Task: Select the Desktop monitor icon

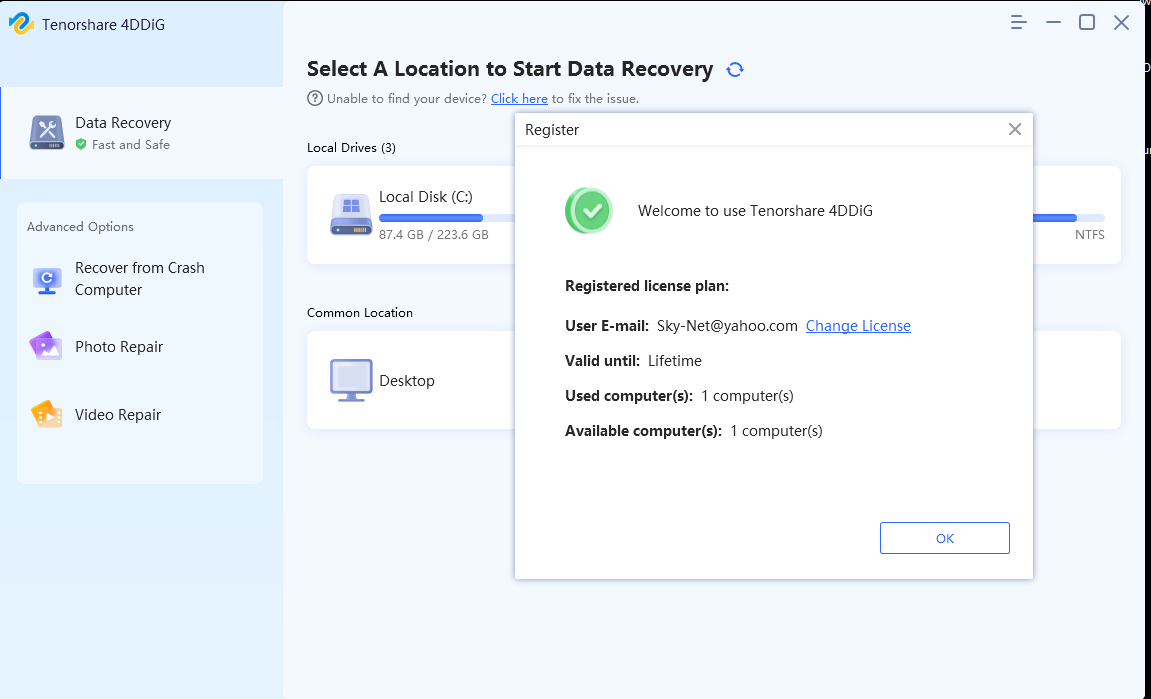Action: coord(351,380)
